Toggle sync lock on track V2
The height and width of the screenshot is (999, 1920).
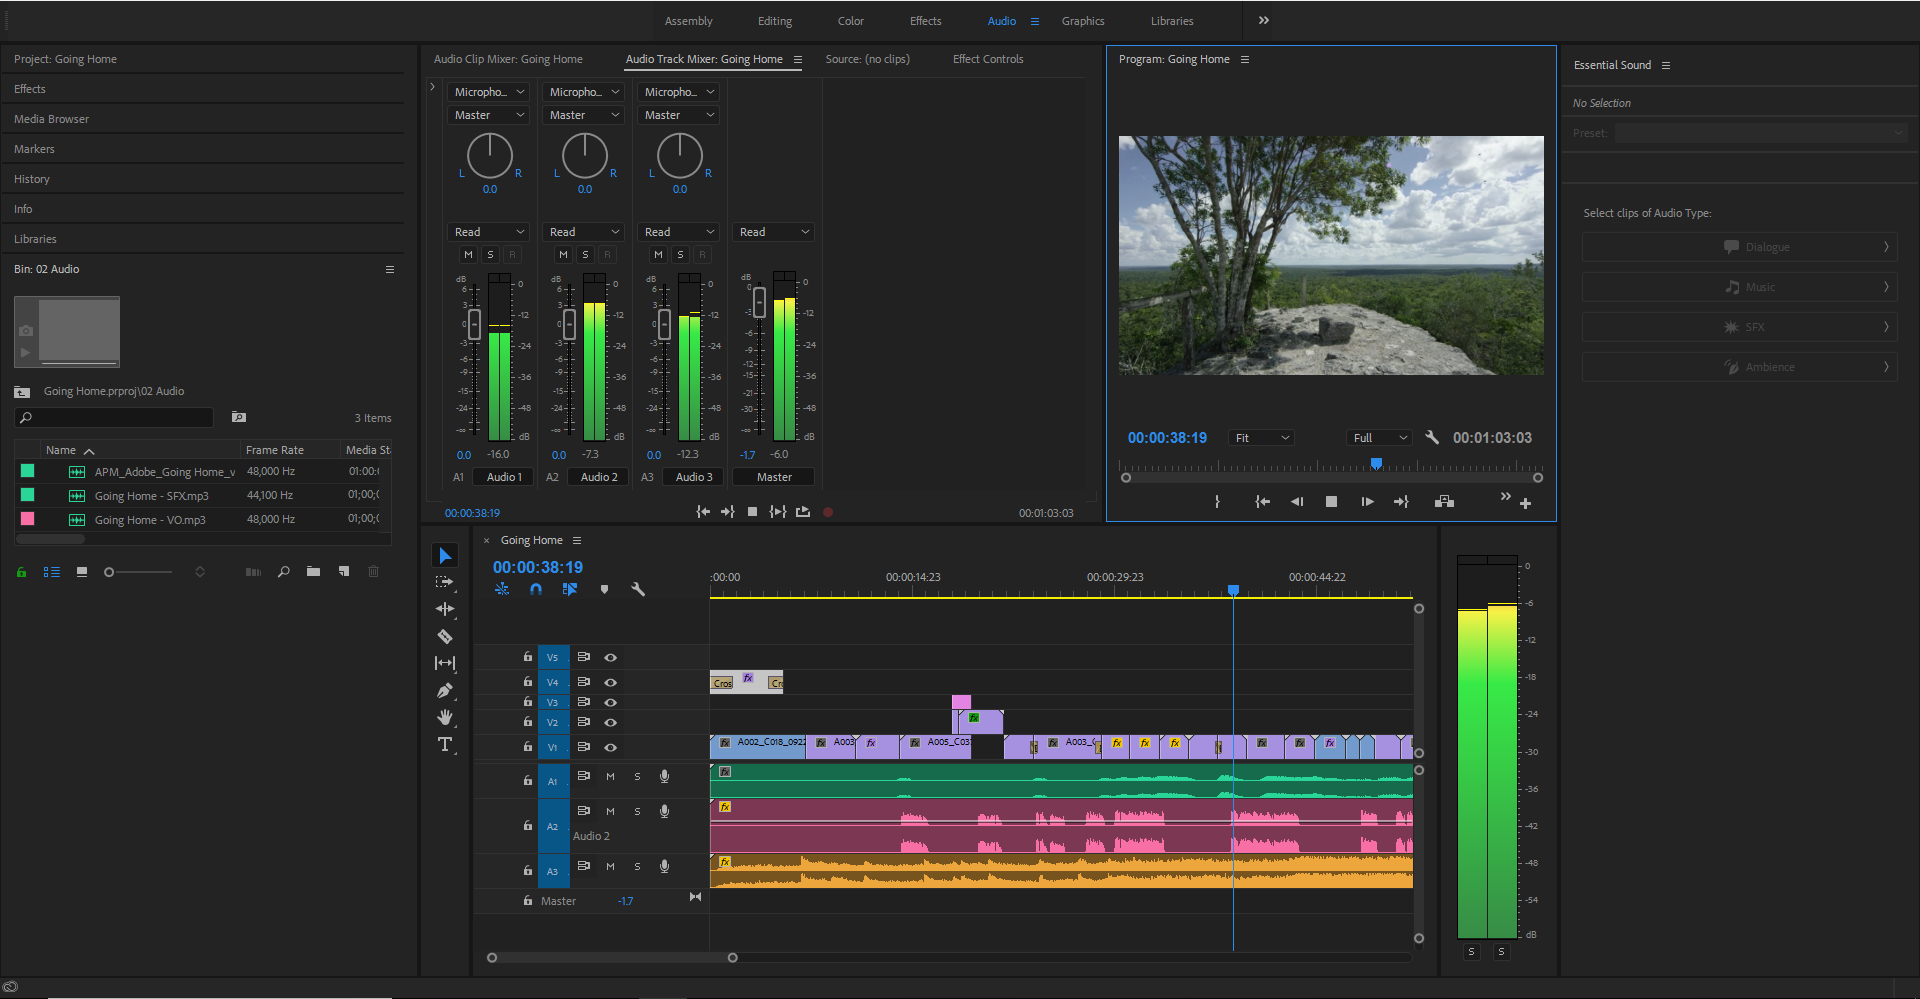click(x=583, y=722)
